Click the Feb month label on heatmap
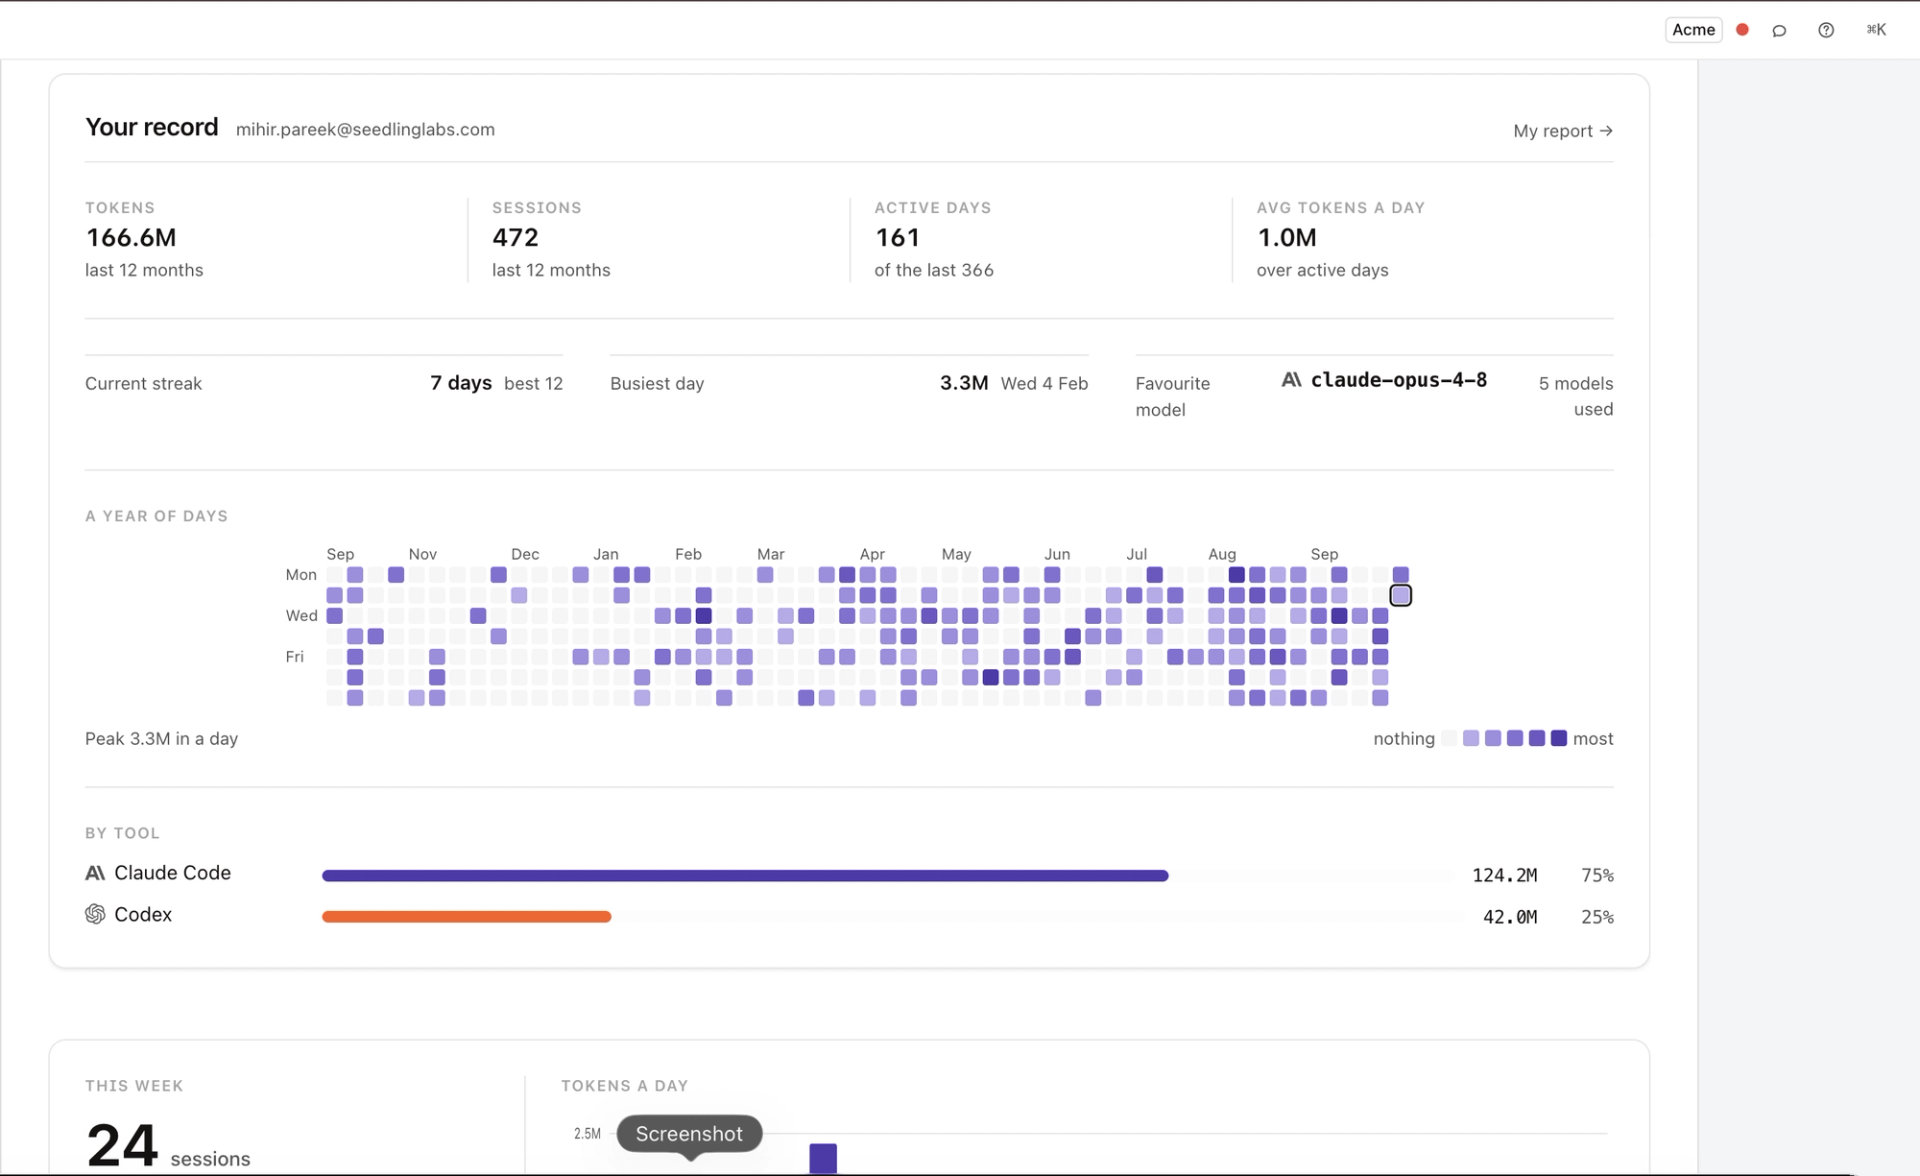This screenshot has height=1176, width=1920. tap(688, 554)
